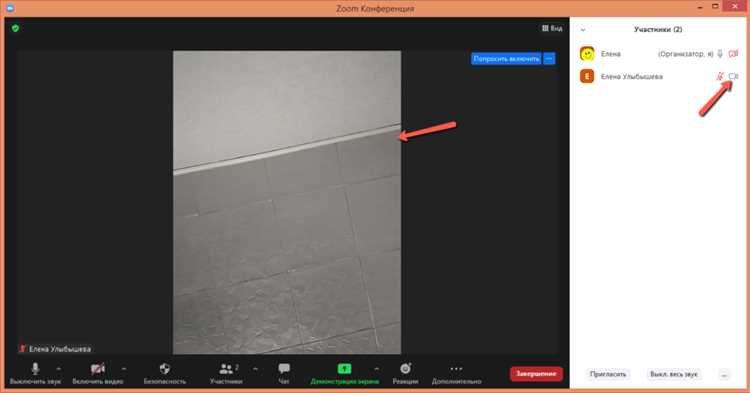
Task: Expand video options arrow beside camera
Action: point(124,369)
